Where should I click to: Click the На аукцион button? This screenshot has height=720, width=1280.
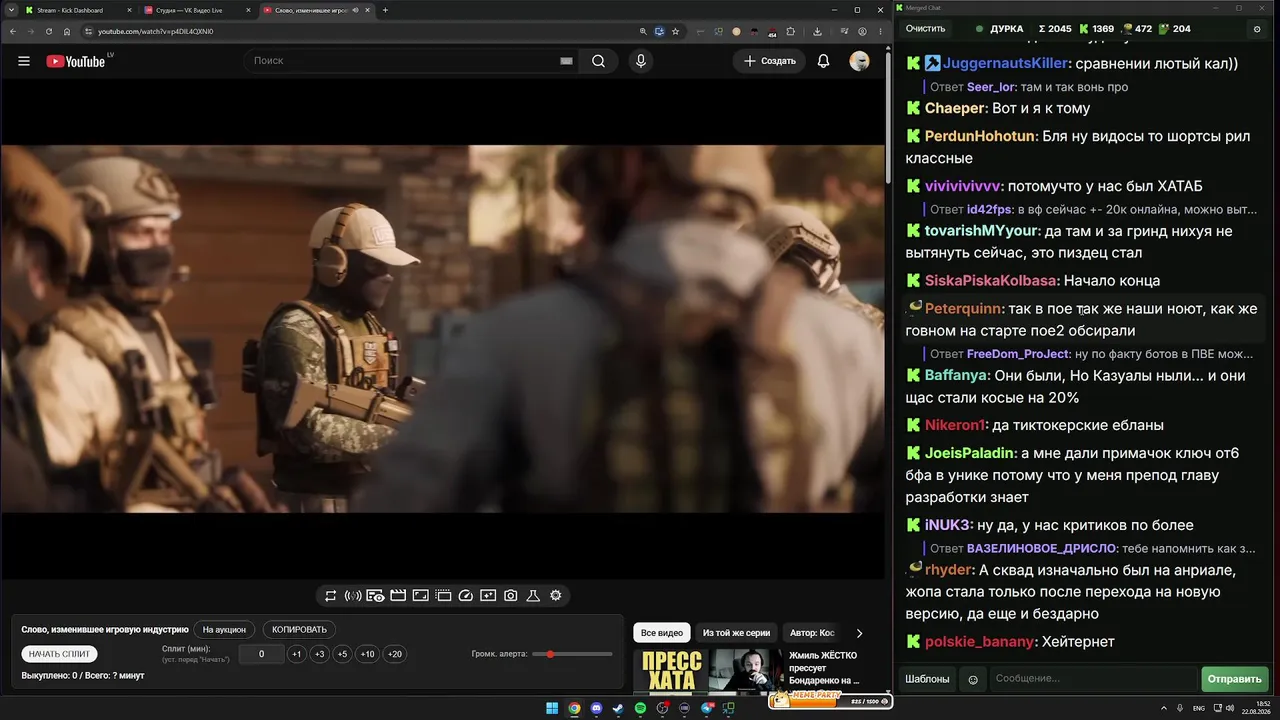click(224, 630)
